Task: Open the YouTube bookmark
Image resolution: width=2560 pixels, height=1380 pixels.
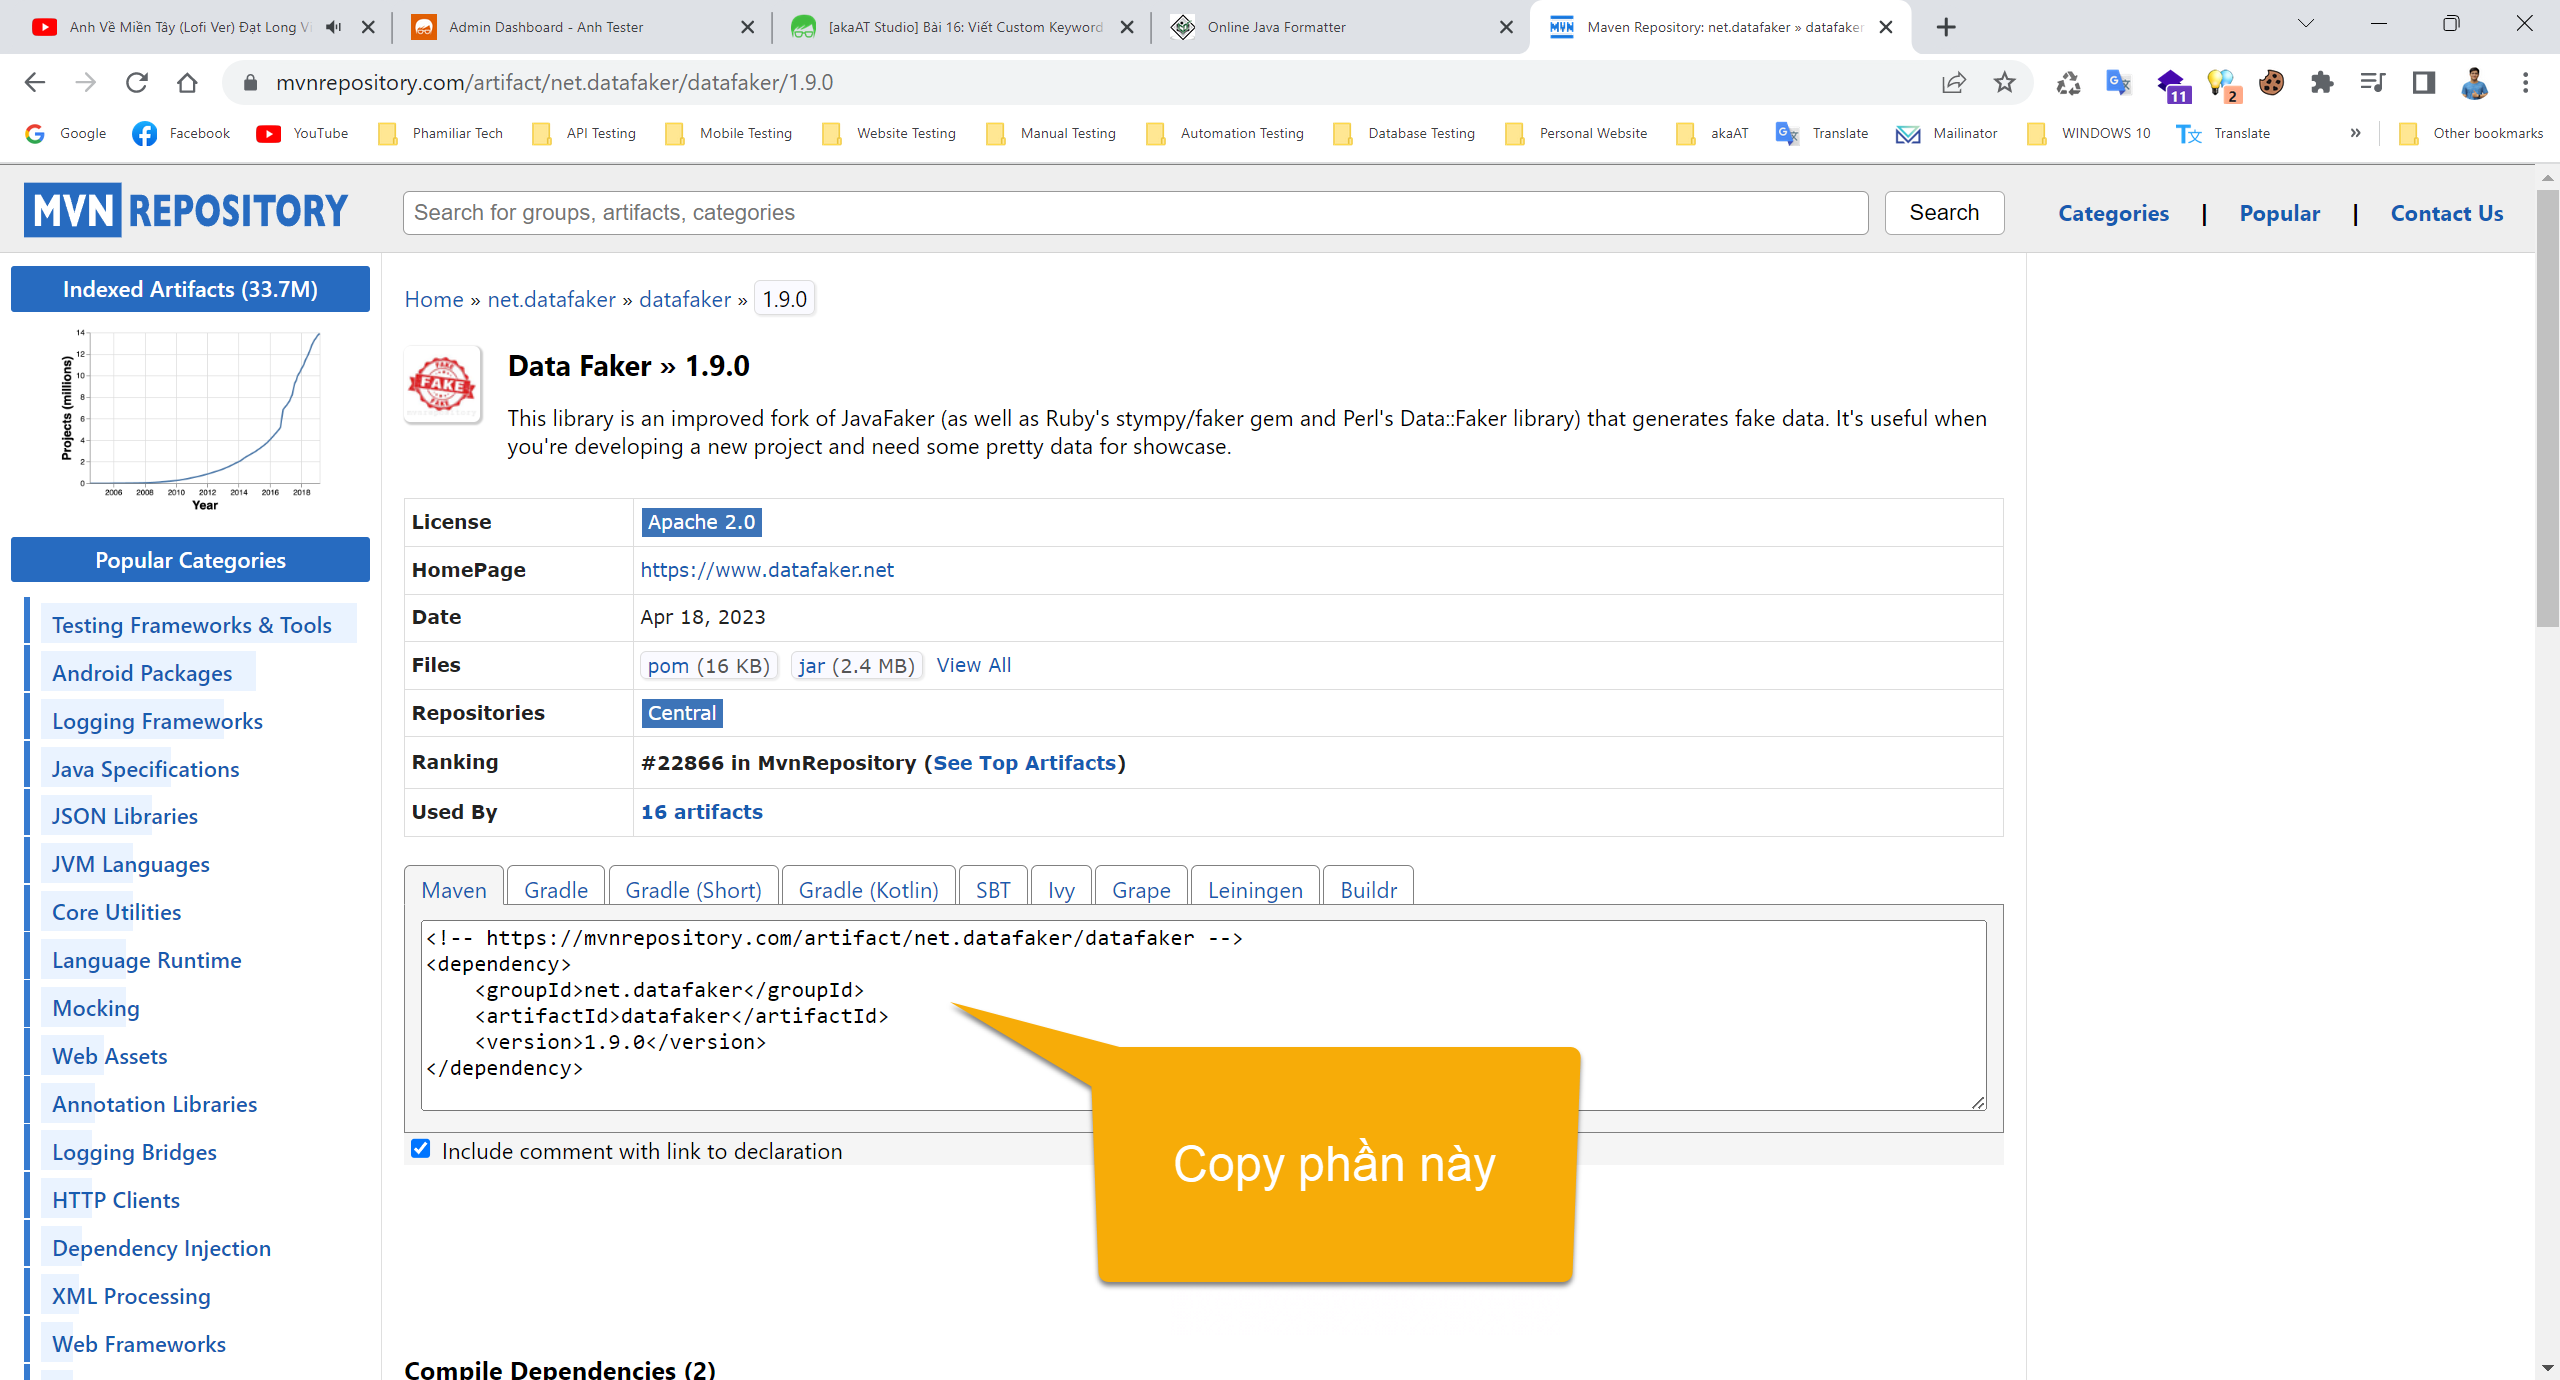Action: click(x=302, y=133)
